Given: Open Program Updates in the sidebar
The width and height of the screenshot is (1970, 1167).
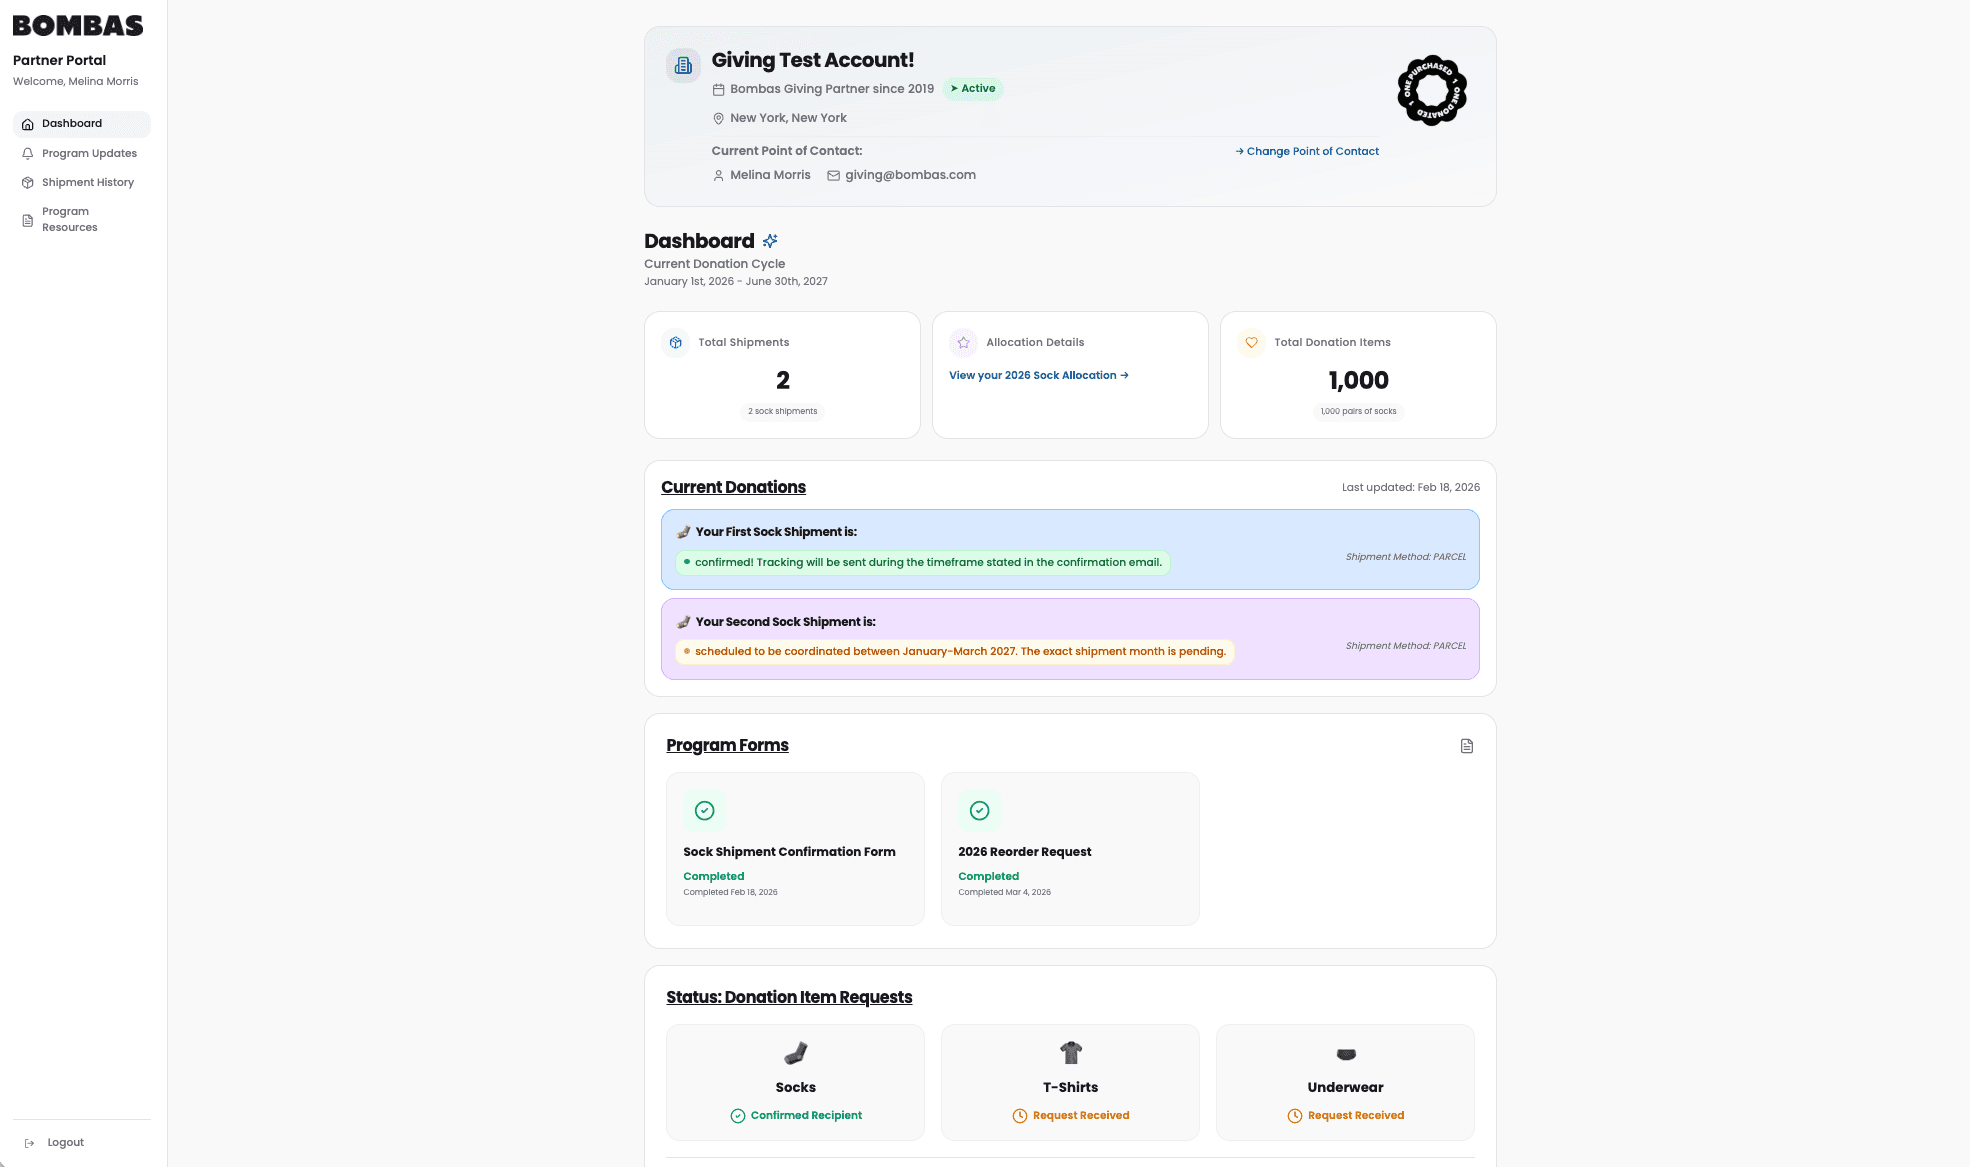Looking at the screenshot, I should (81, 153).
